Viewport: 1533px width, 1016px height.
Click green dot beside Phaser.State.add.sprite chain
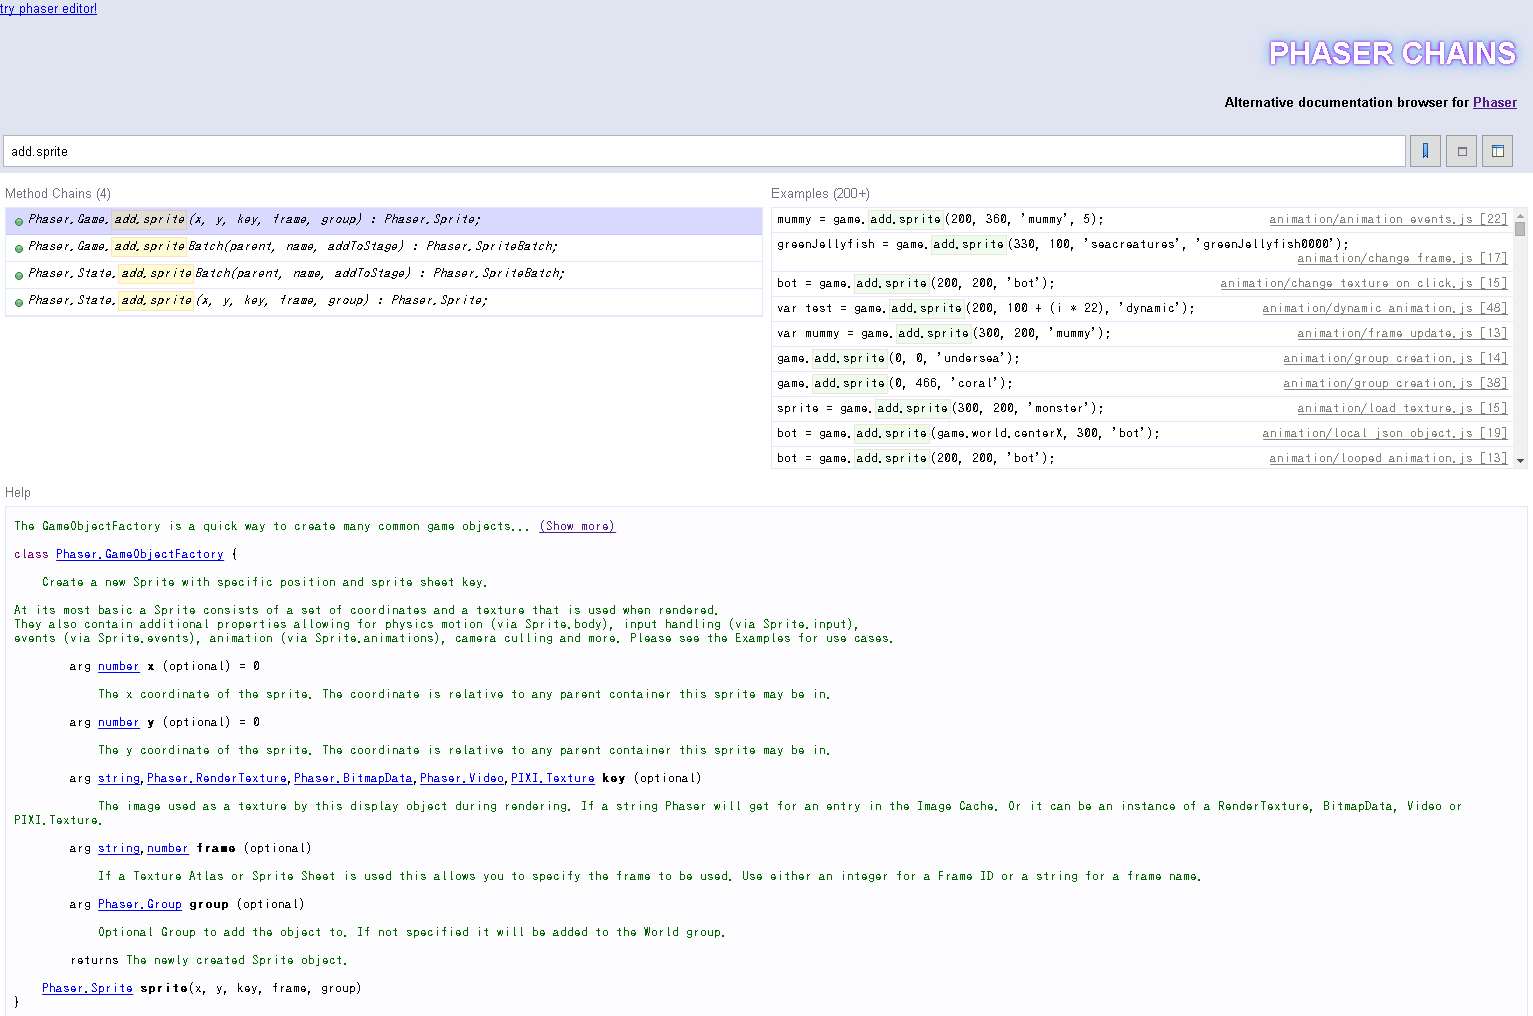[19, 302]
